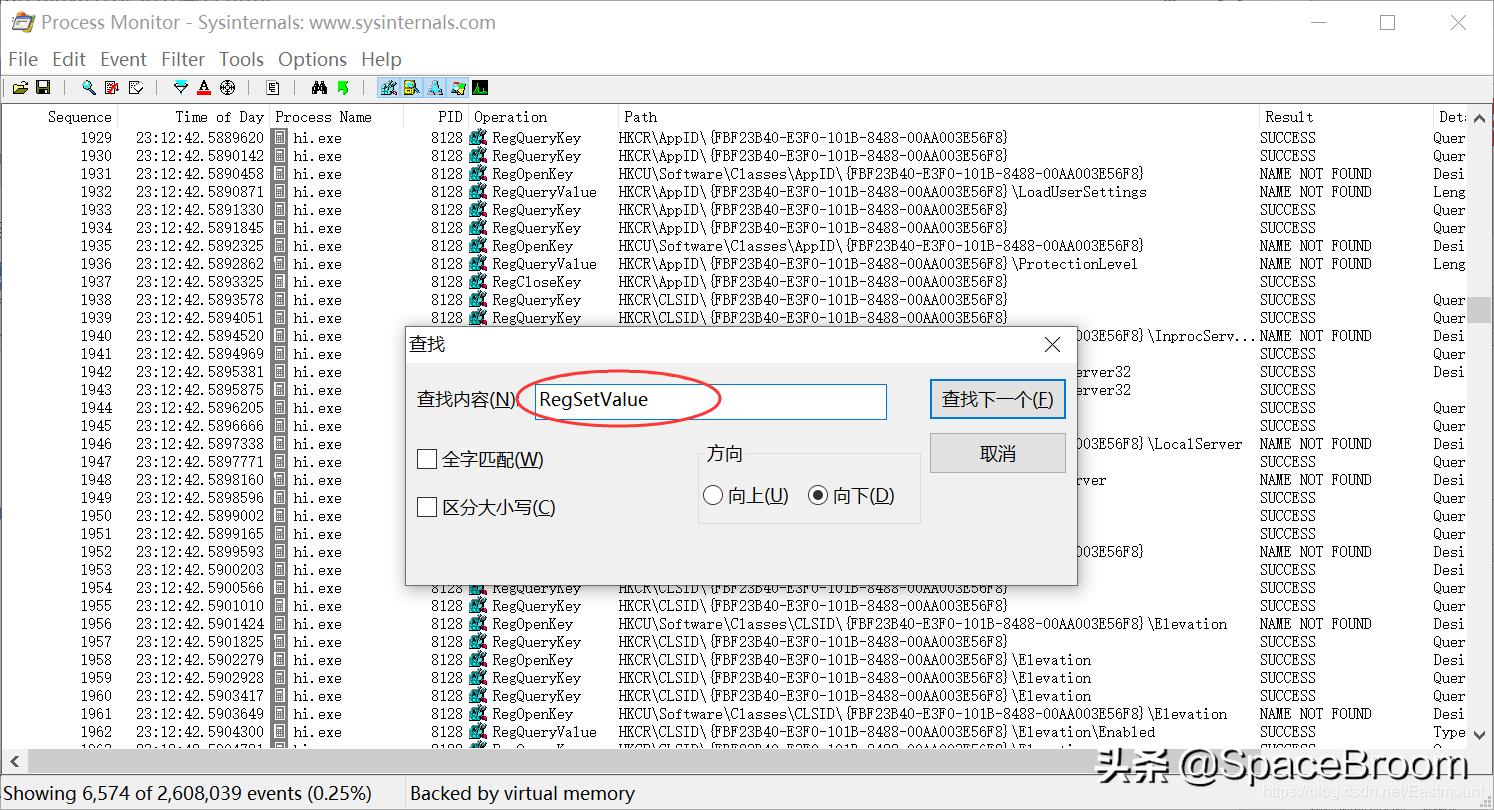Open the Filter menu

pyautogui.click(x=183, y=59)
